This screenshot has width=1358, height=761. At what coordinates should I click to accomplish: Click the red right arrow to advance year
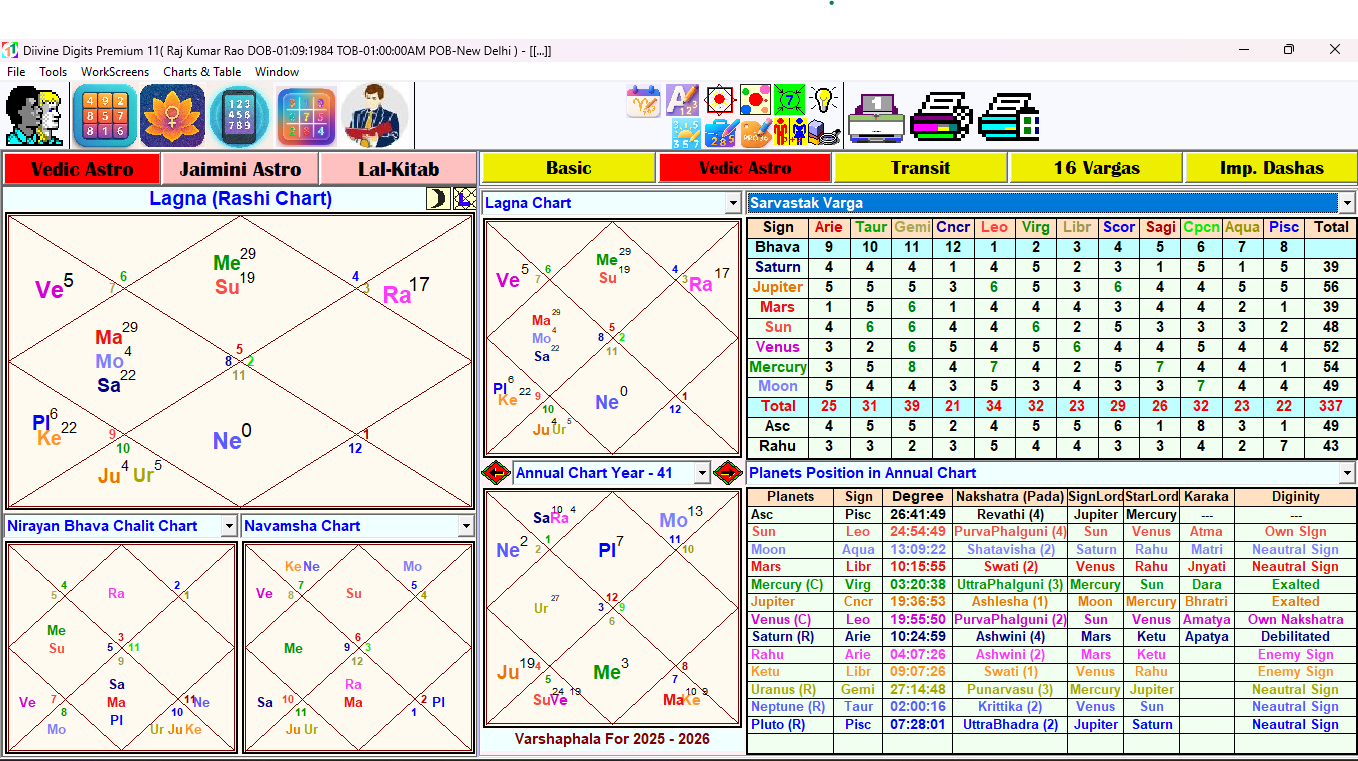point(729,472)
